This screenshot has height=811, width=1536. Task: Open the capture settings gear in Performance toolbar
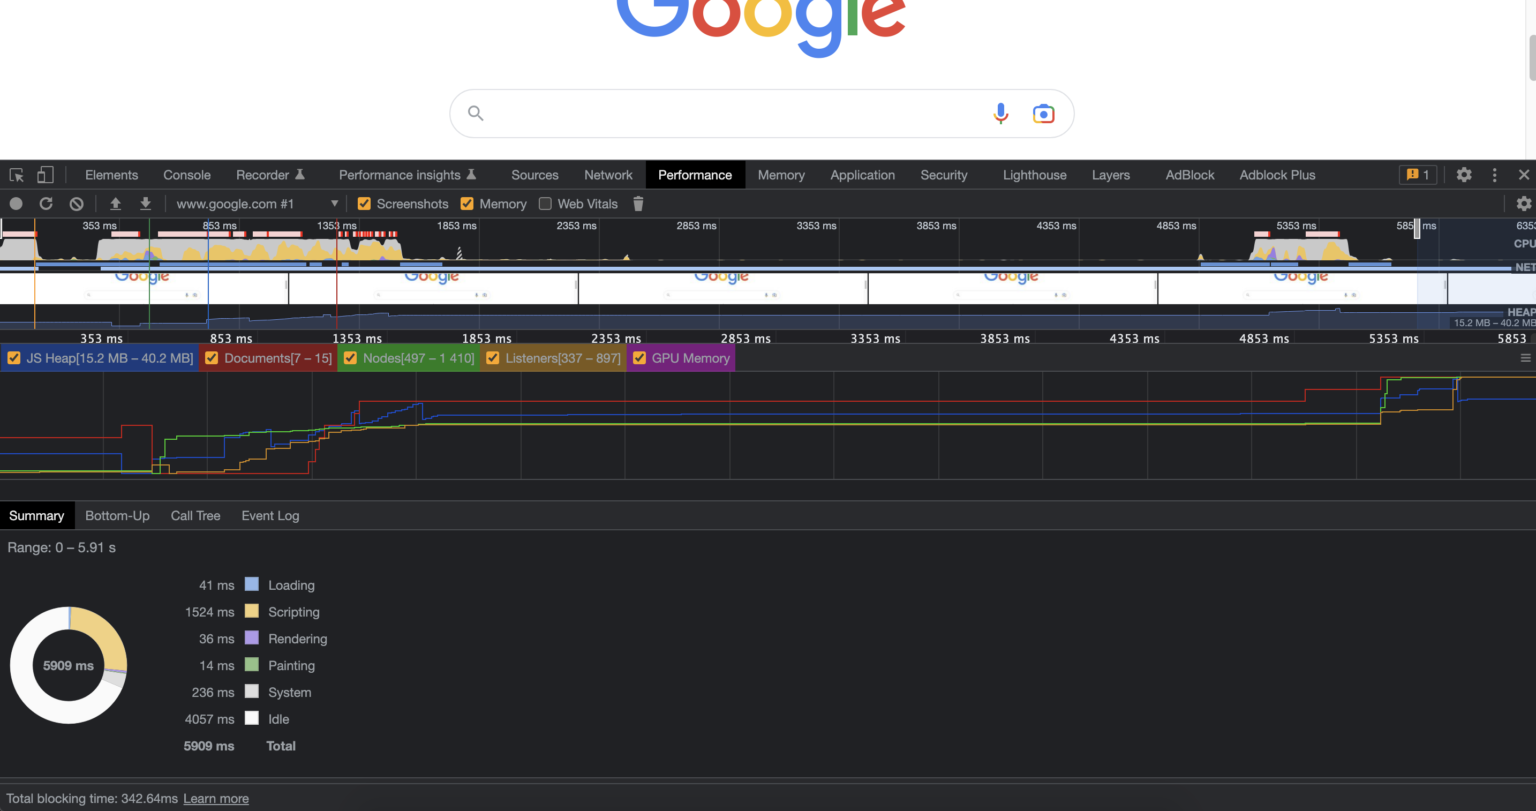point(1523,204)
